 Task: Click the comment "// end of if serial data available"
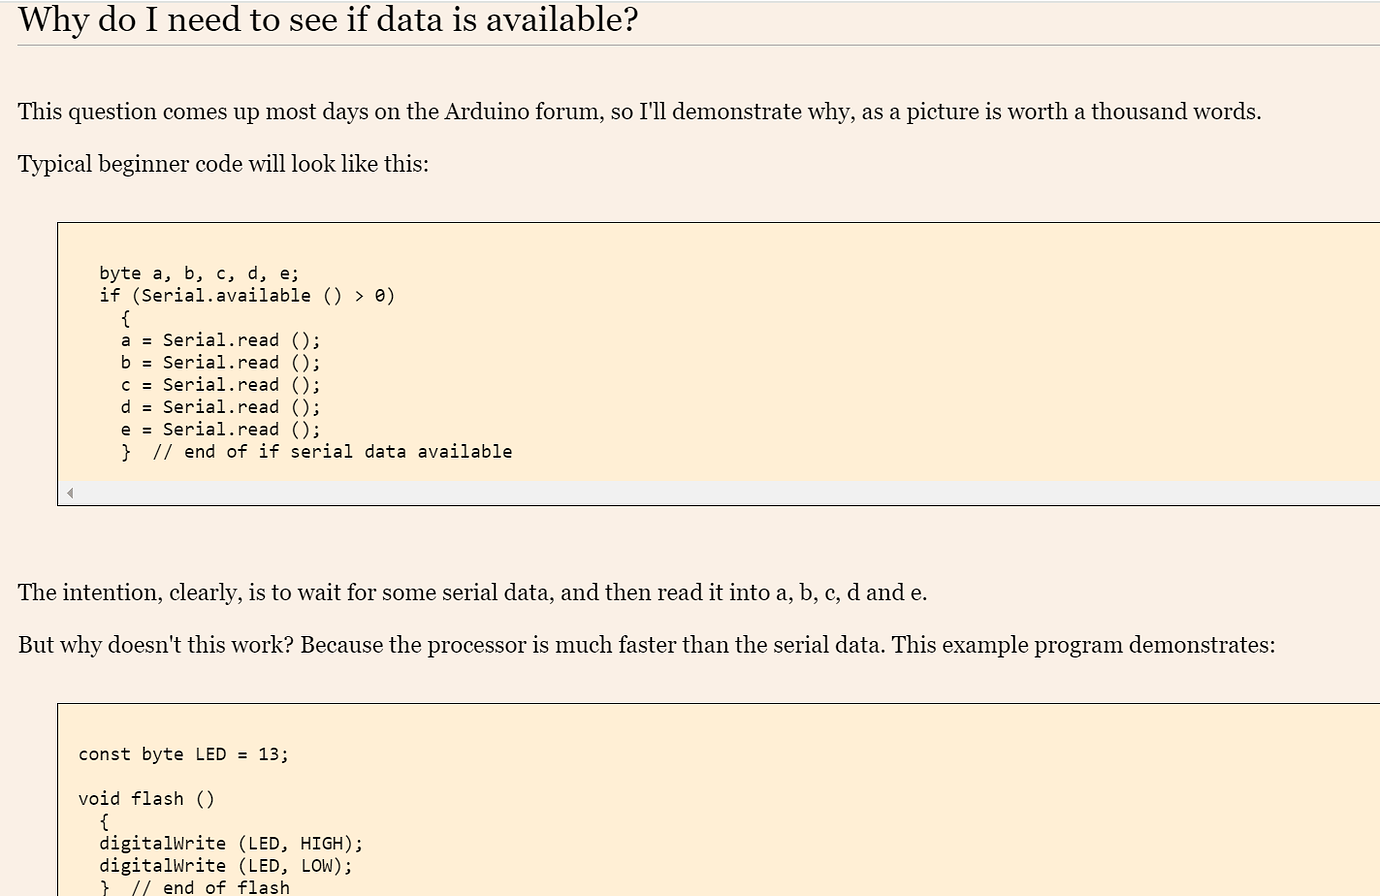[332, 451]
